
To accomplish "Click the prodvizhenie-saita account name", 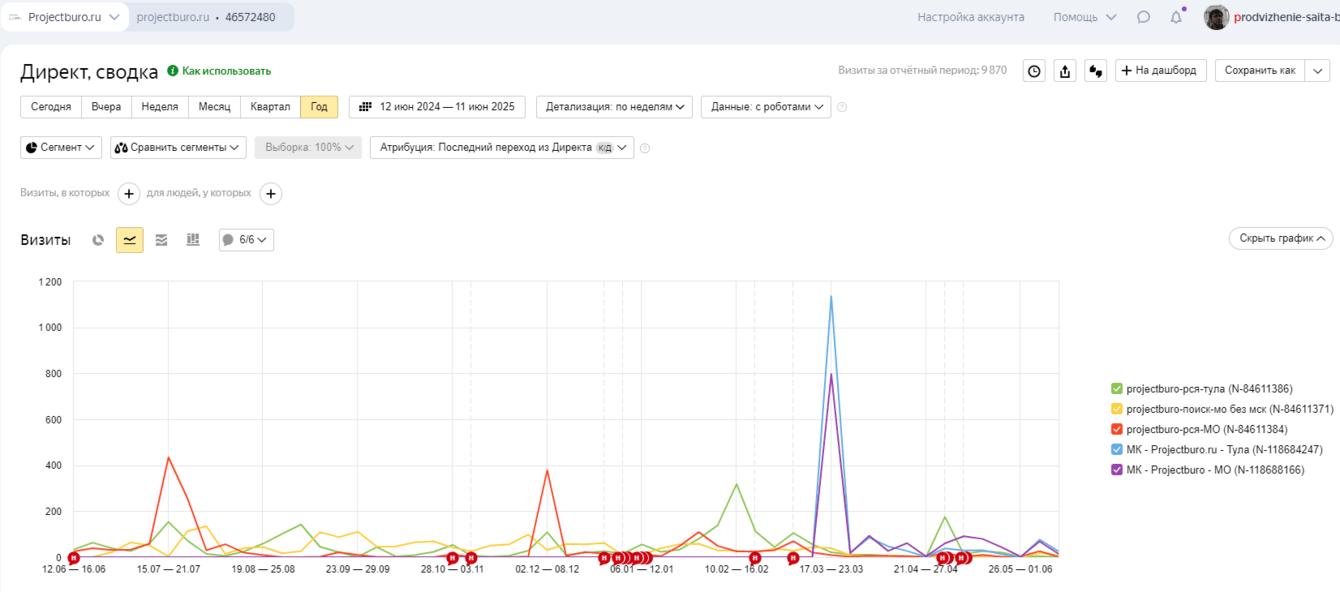I will coord(1287,17).
